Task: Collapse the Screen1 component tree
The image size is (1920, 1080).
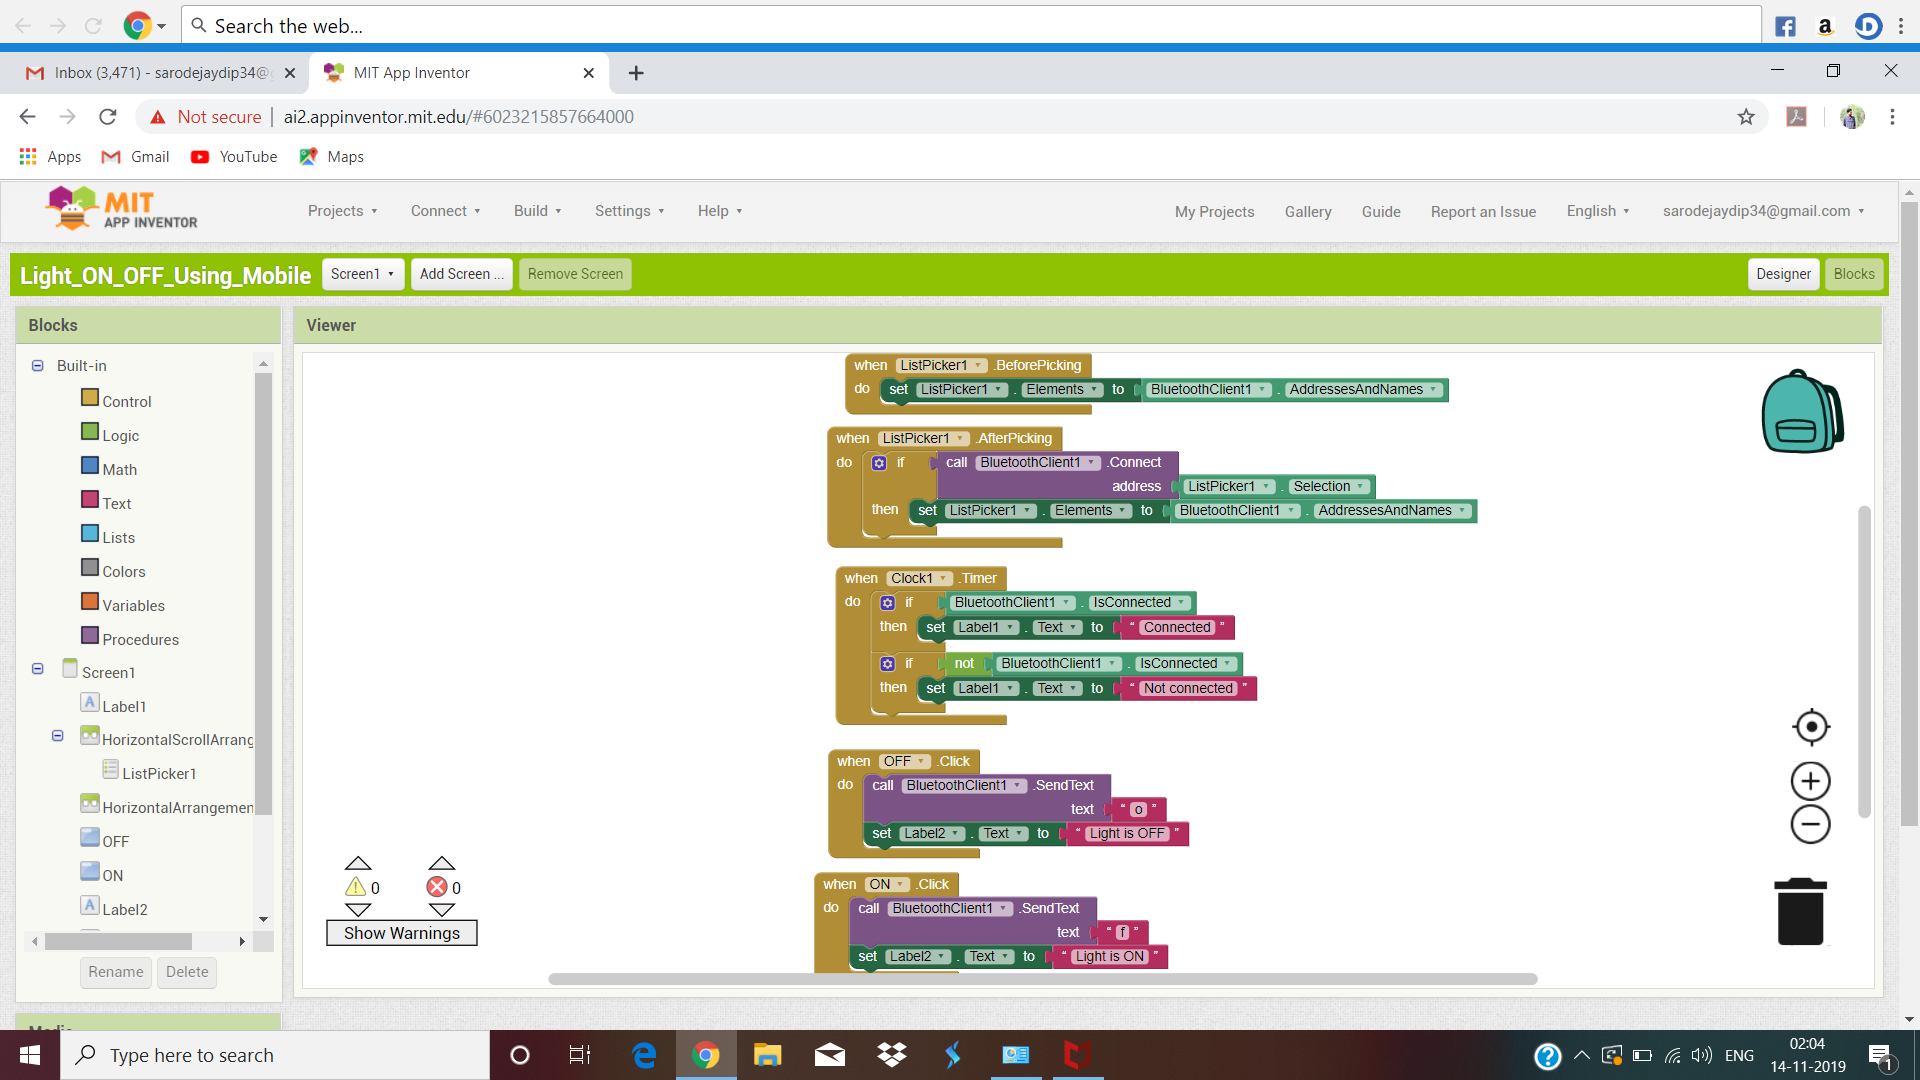Action: pos(38,669)
